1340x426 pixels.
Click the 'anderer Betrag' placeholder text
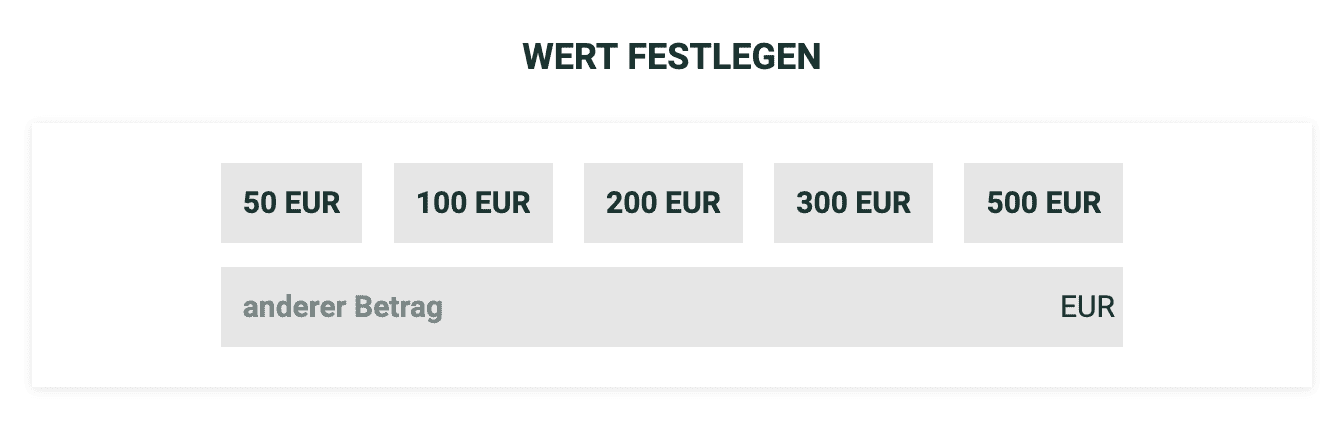(342, 307)
